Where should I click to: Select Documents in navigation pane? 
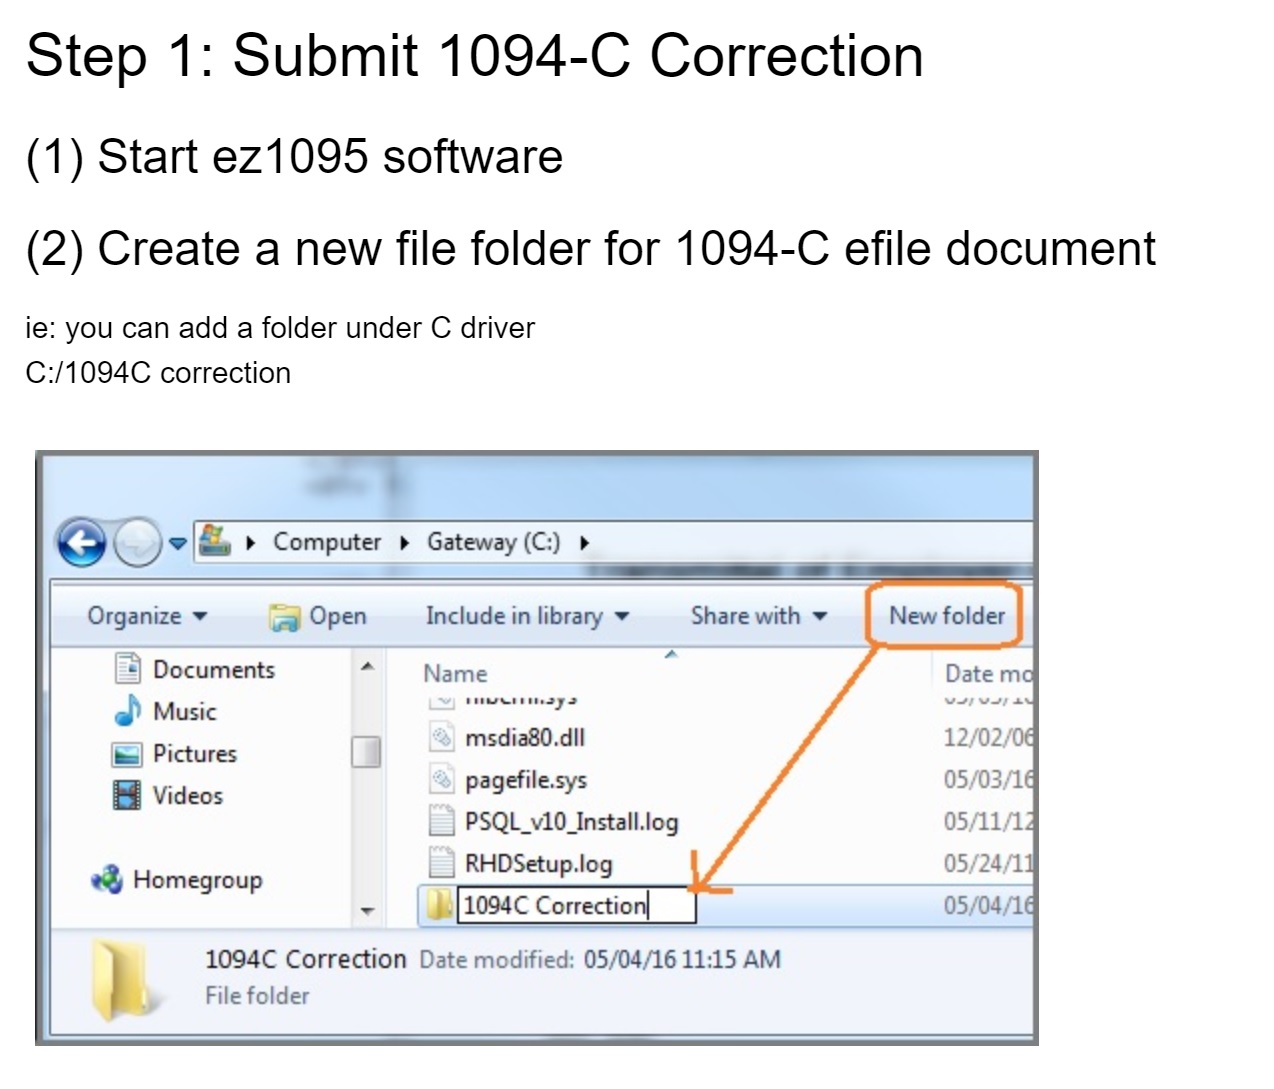click(x=213, y=670)
